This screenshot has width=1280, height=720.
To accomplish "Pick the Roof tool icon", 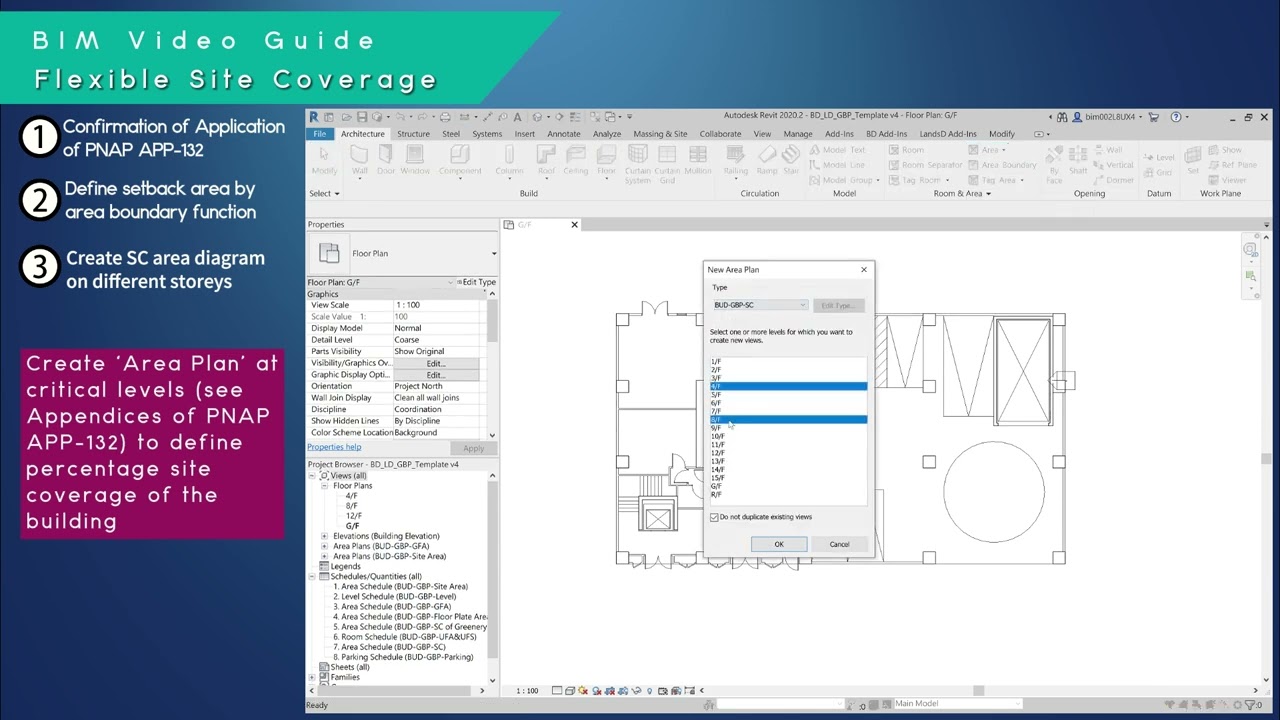I will 546,158.
